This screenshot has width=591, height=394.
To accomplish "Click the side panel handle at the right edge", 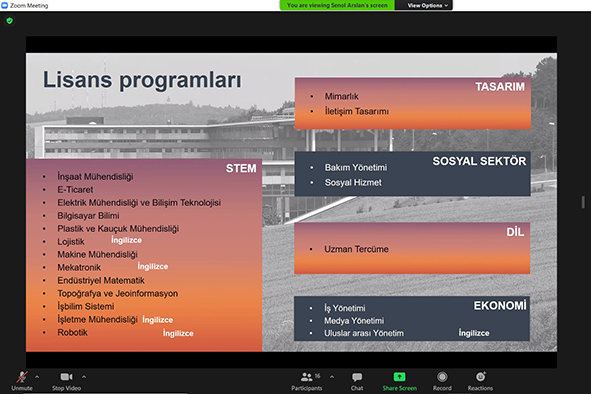I will [583, 202].
